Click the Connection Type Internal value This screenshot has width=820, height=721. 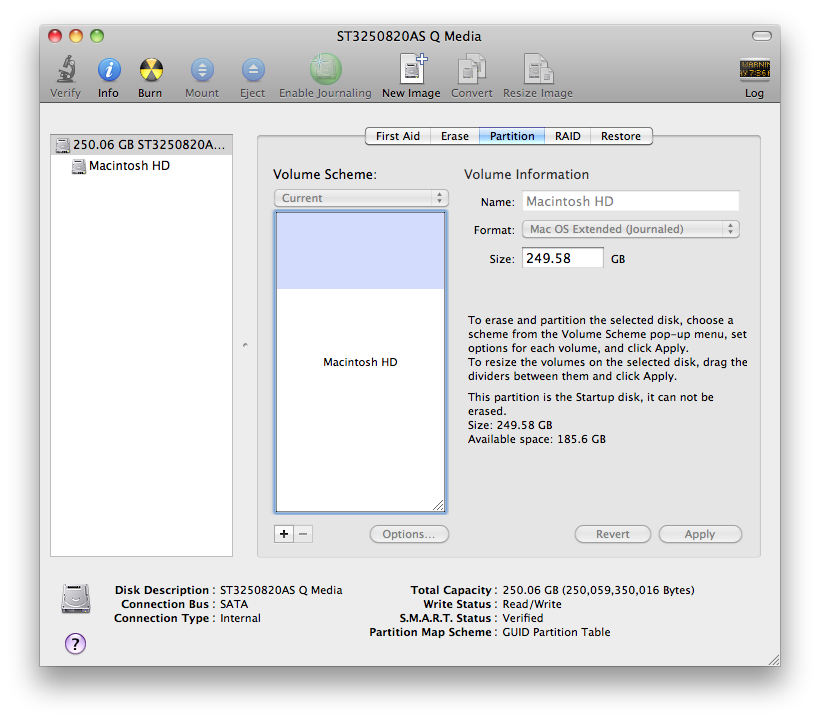240,618
